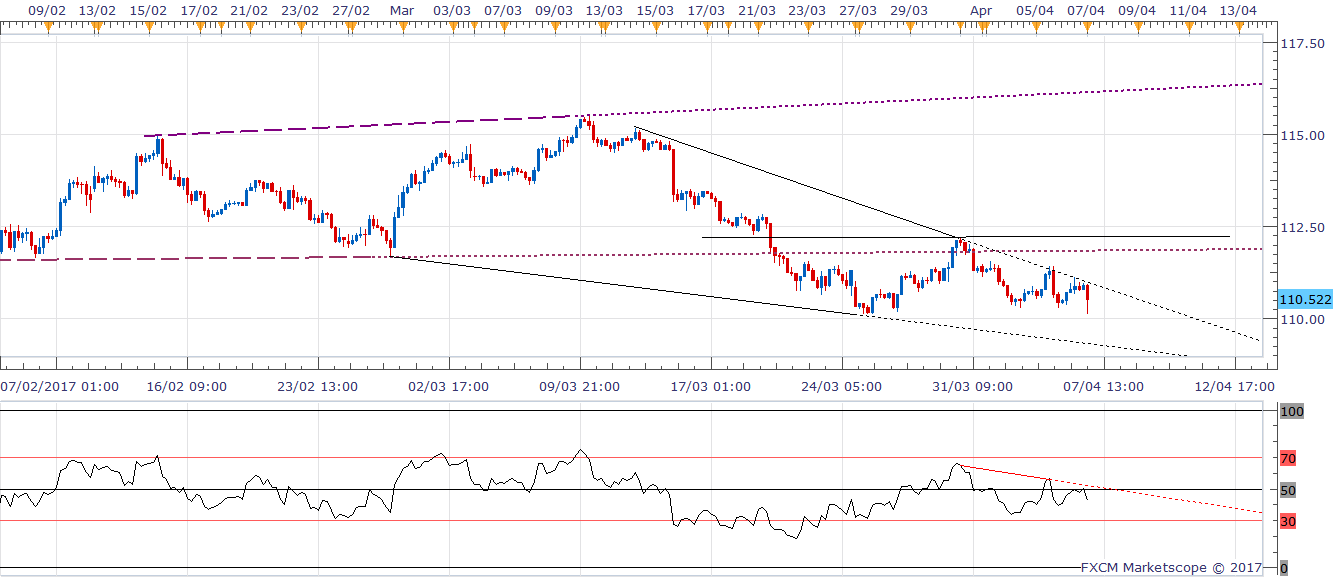This screenshot has width=1343, height=577.
Task: Click the 29/03 date label on top axis
Action: click(909, 9)
